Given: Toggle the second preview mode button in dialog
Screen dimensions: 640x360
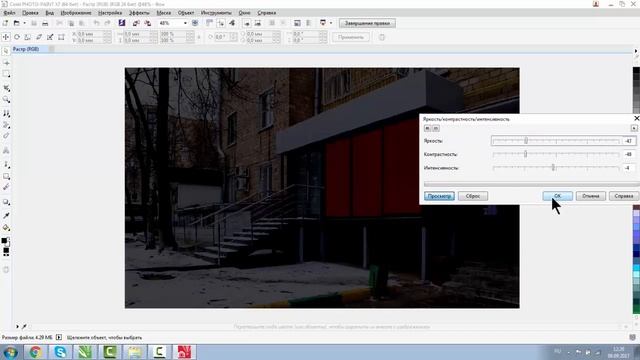Looking at the screenshot, I should click(x=436, y=128).
